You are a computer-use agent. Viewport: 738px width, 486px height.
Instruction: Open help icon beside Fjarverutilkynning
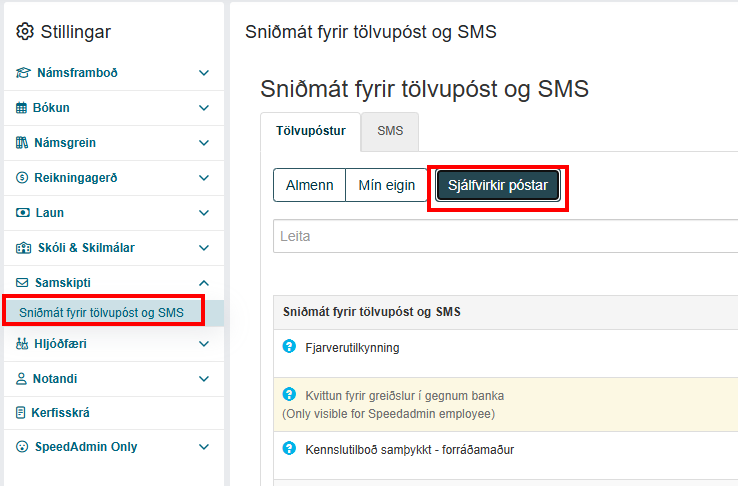289,346
